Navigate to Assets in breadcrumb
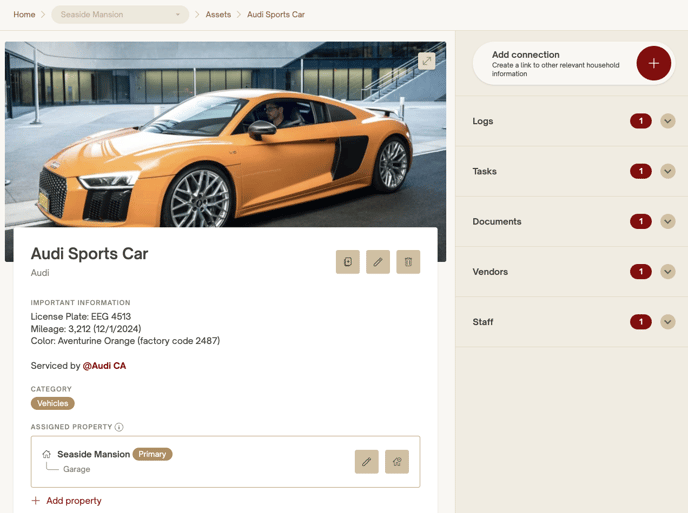 coord(218,14)
